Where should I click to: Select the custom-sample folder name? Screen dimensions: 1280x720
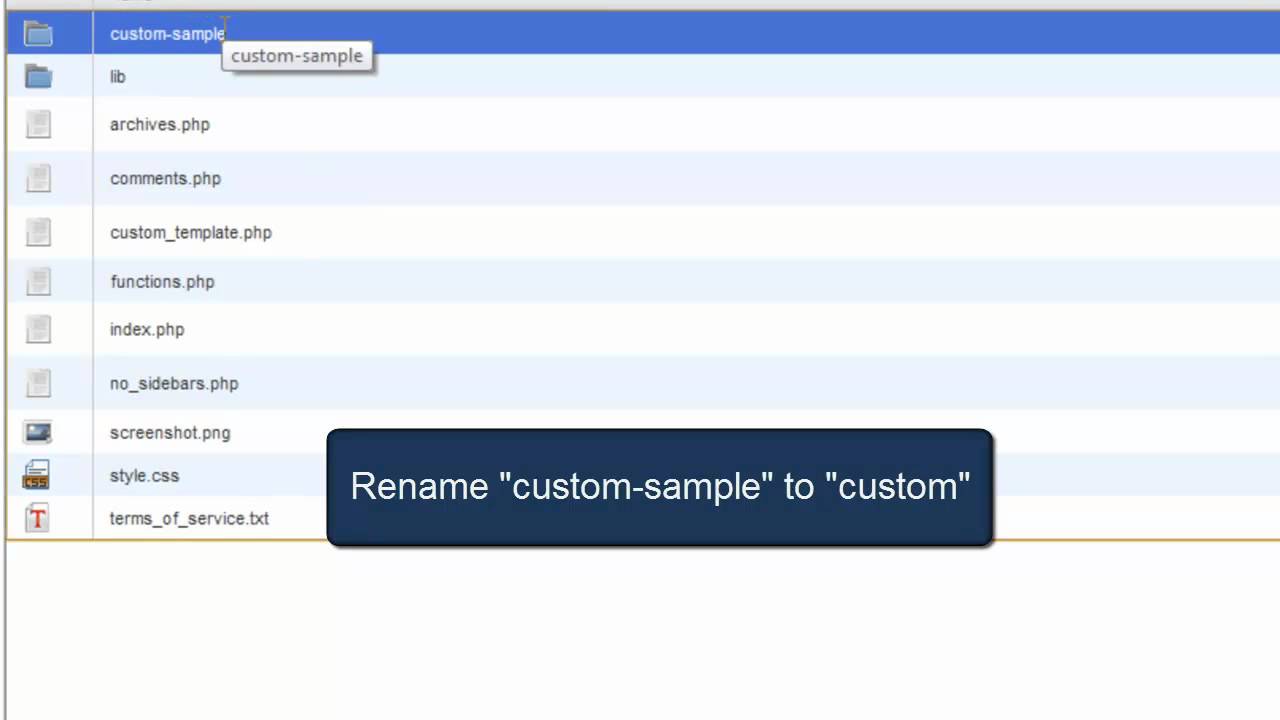(x=166, y=34)
